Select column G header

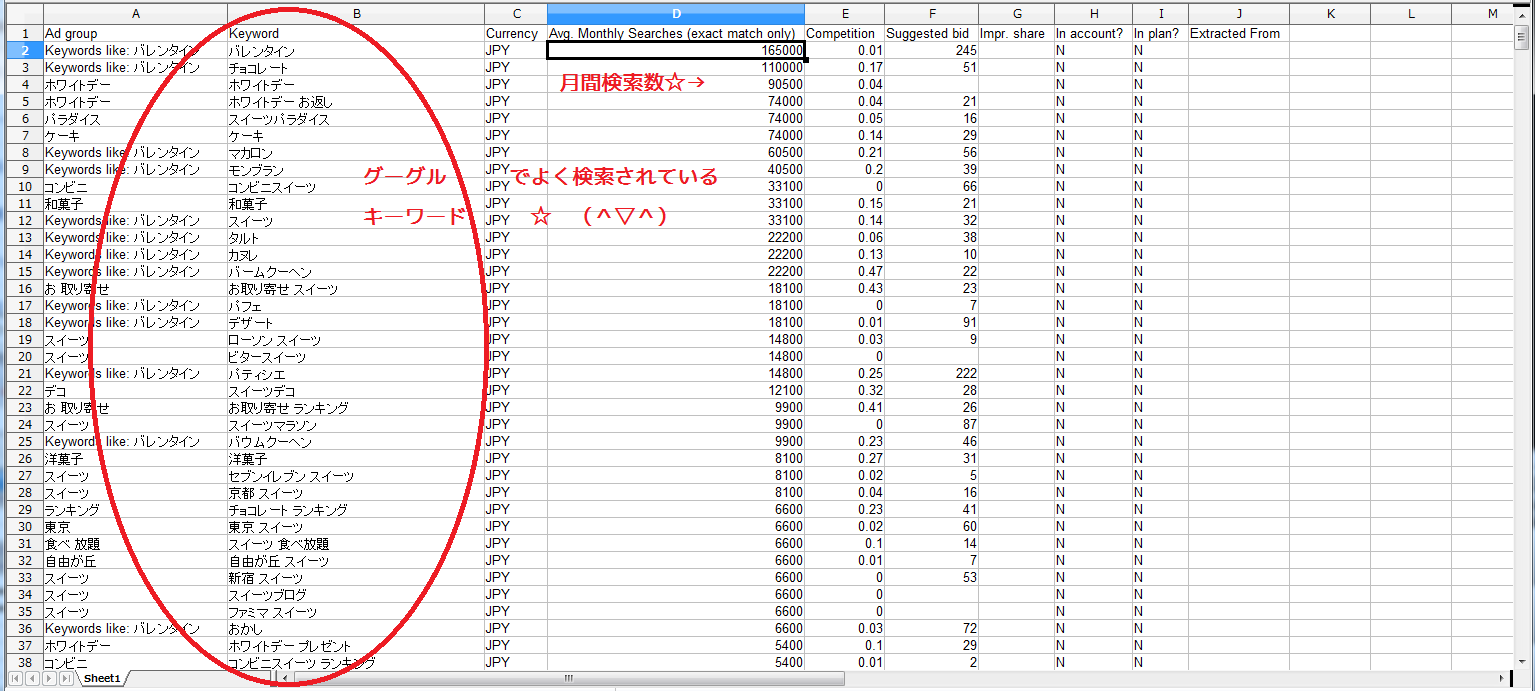tap(1016, 13)
